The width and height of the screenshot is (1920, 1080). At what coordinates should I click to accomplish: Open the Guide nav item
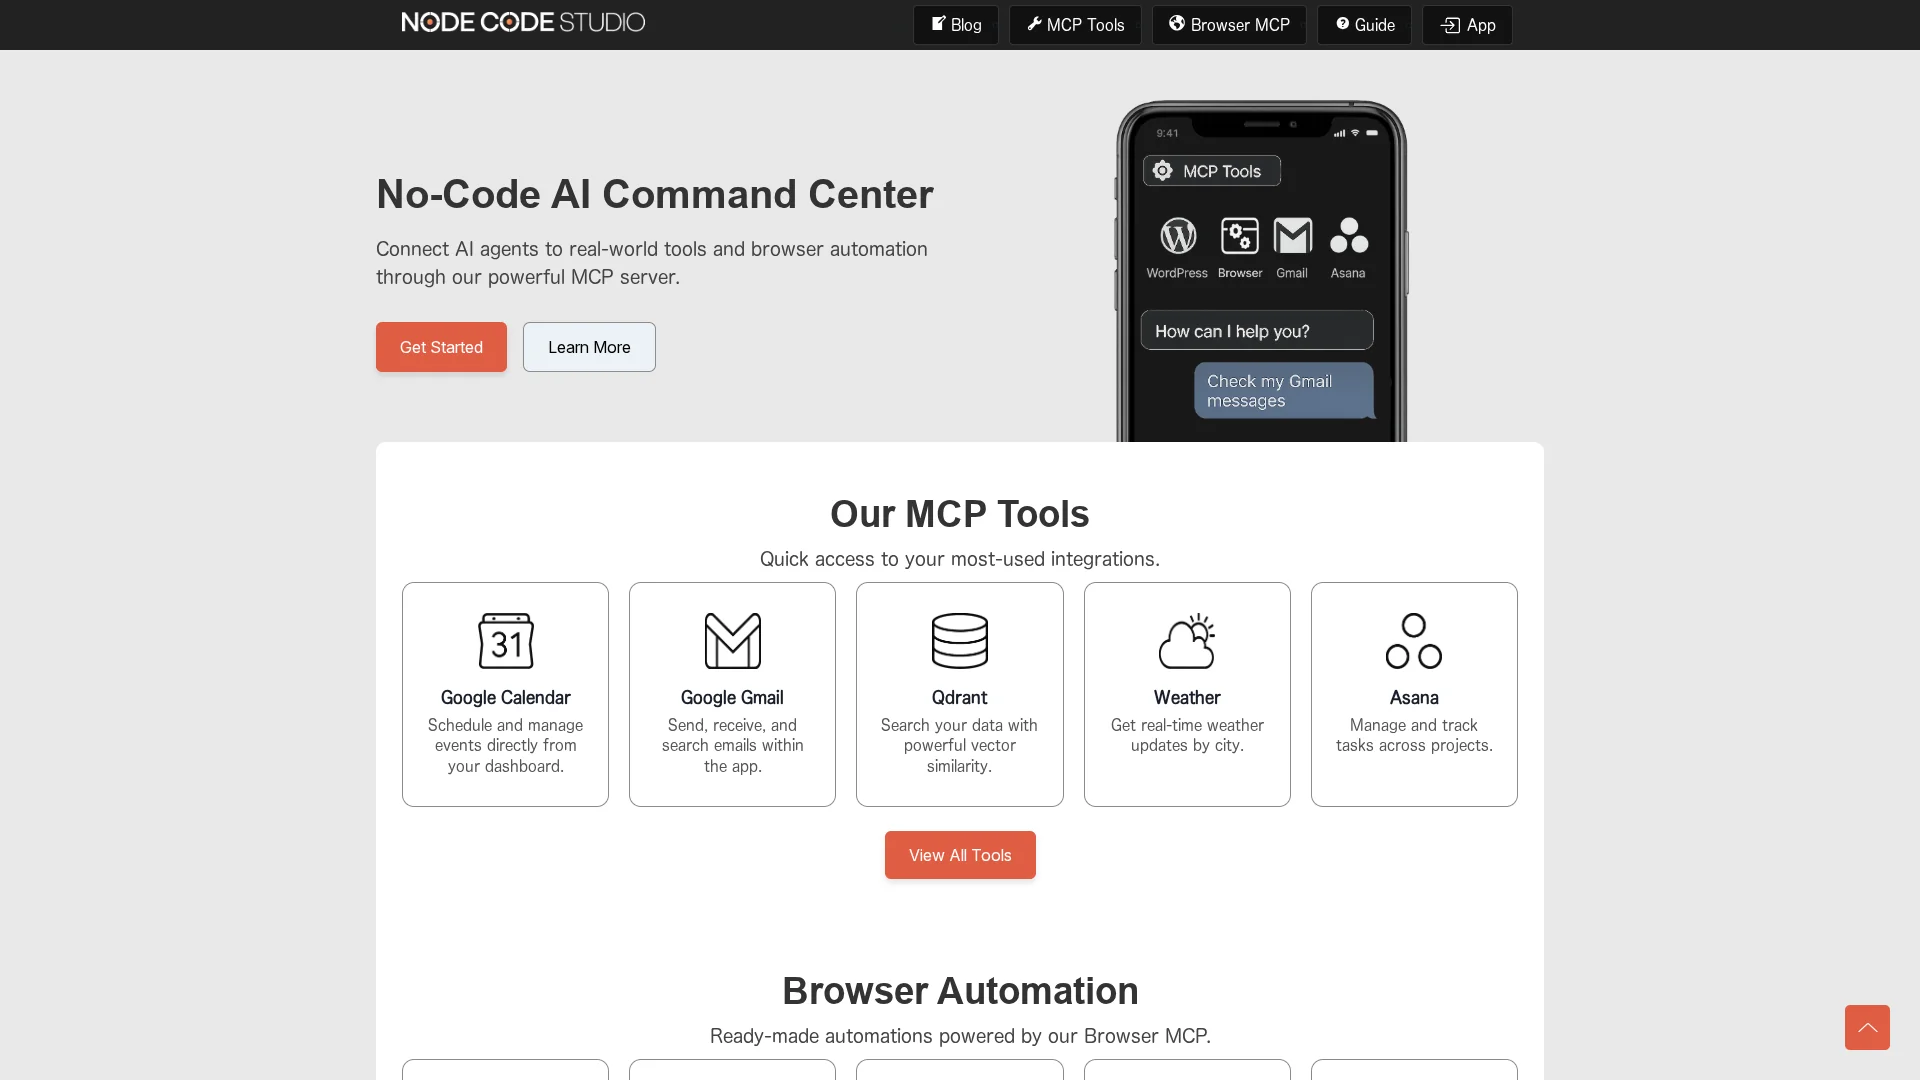[1364, 25]
